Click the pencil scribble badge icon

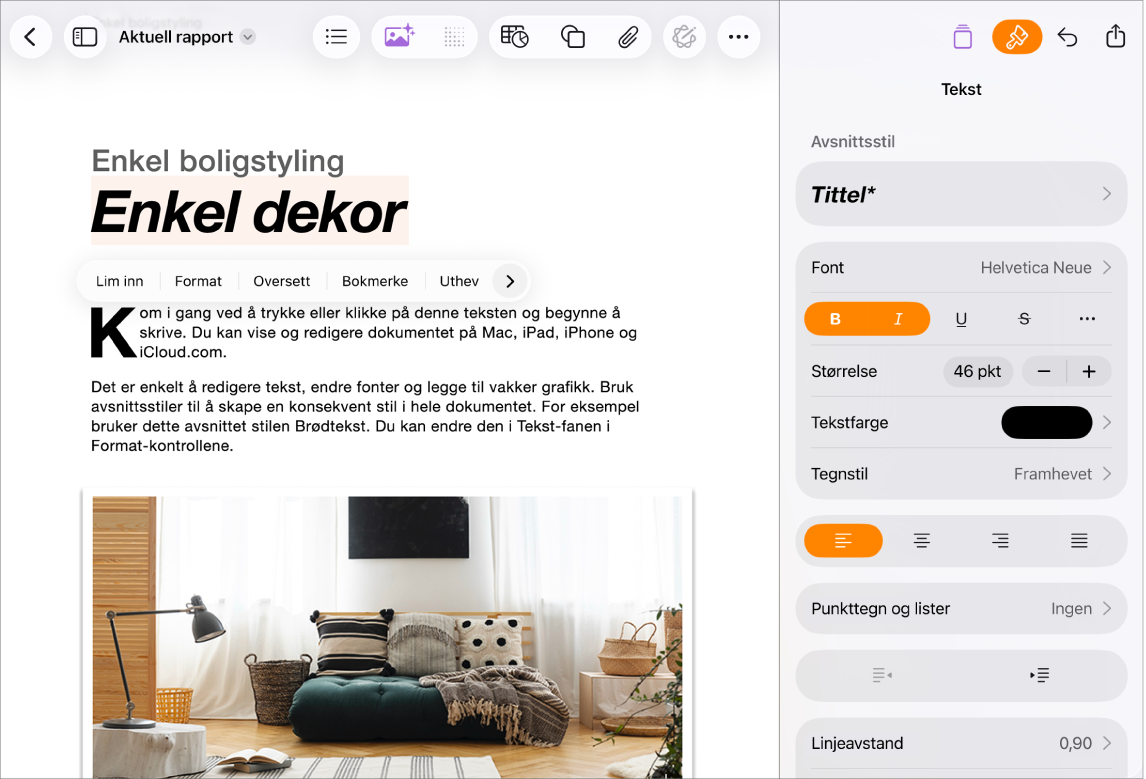pyautogui.click(x=684, y=37)
